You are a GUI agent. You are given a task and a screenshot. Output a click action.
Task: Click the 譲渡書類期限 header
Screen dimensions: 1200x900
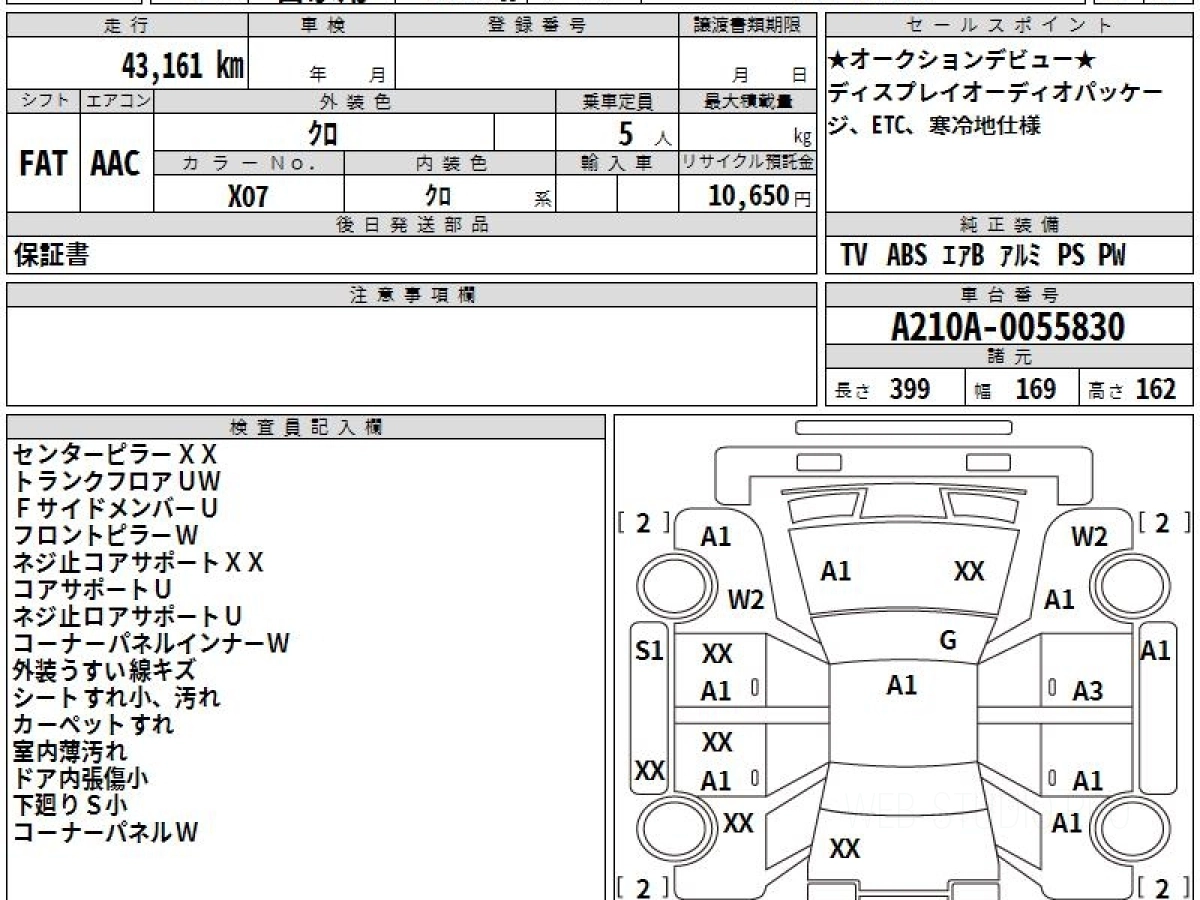[x=747, y=26]
